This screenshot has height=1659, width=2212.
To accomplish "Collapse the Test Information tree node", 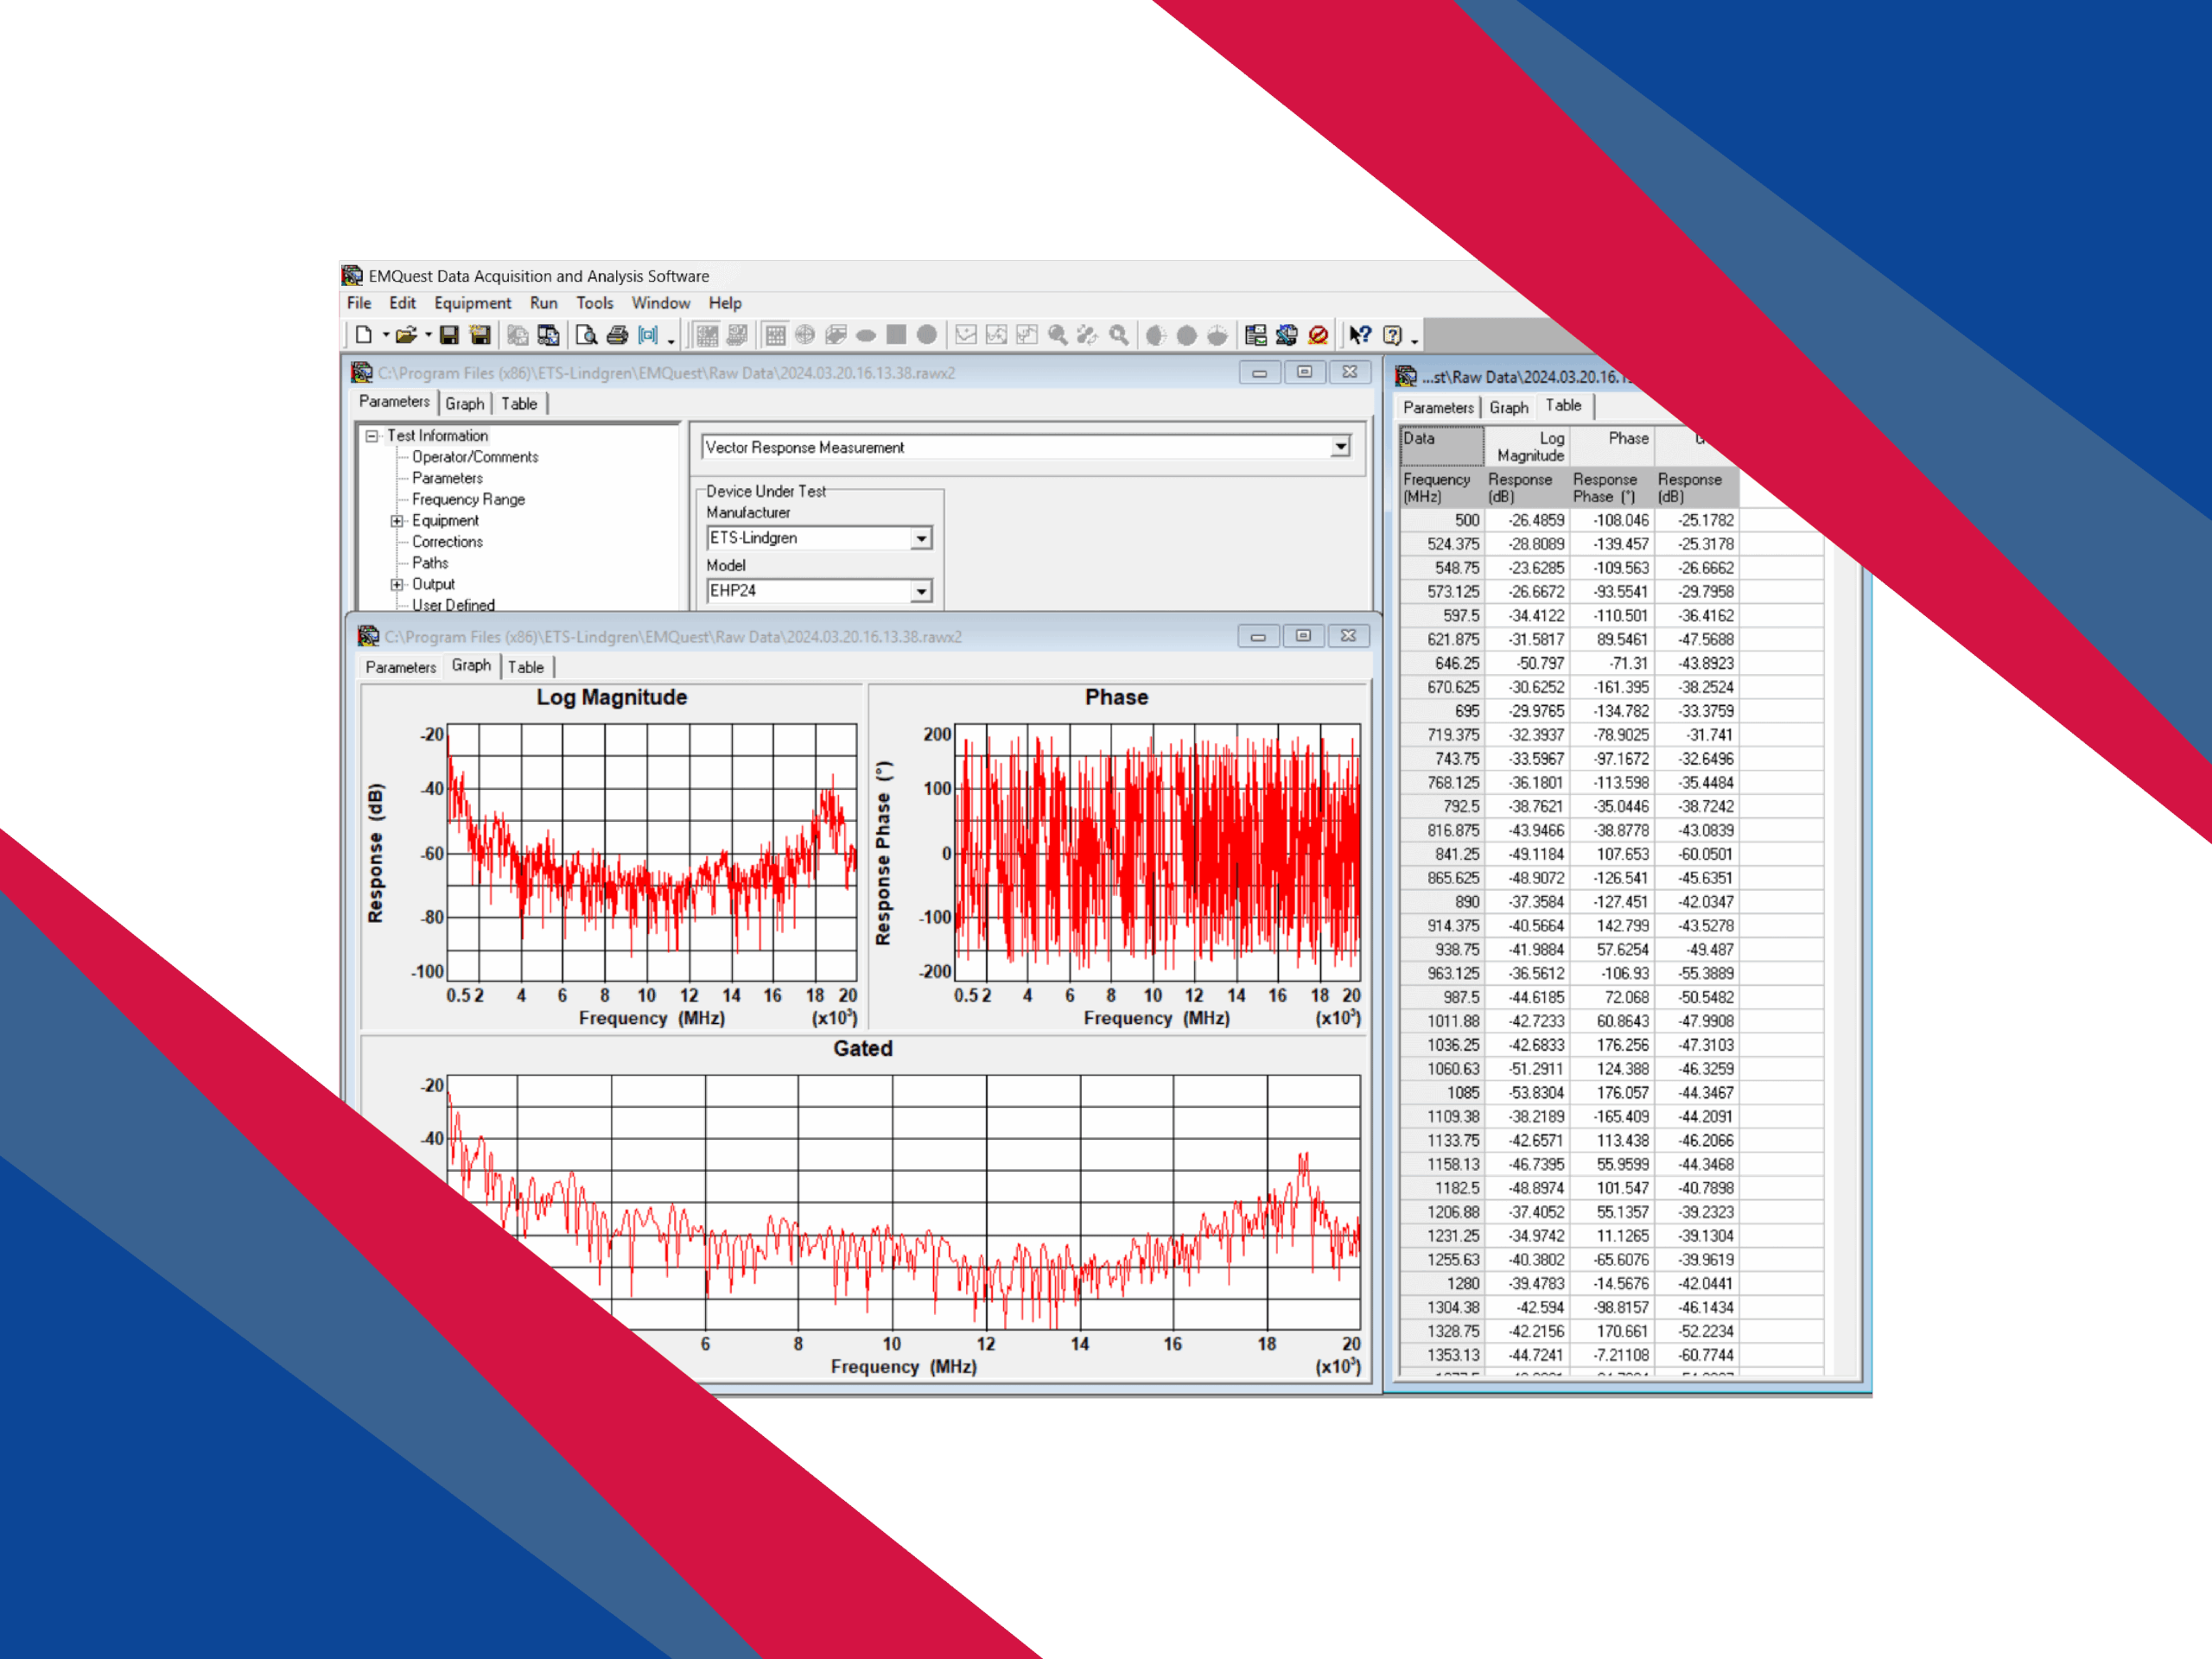I will 372,436.
